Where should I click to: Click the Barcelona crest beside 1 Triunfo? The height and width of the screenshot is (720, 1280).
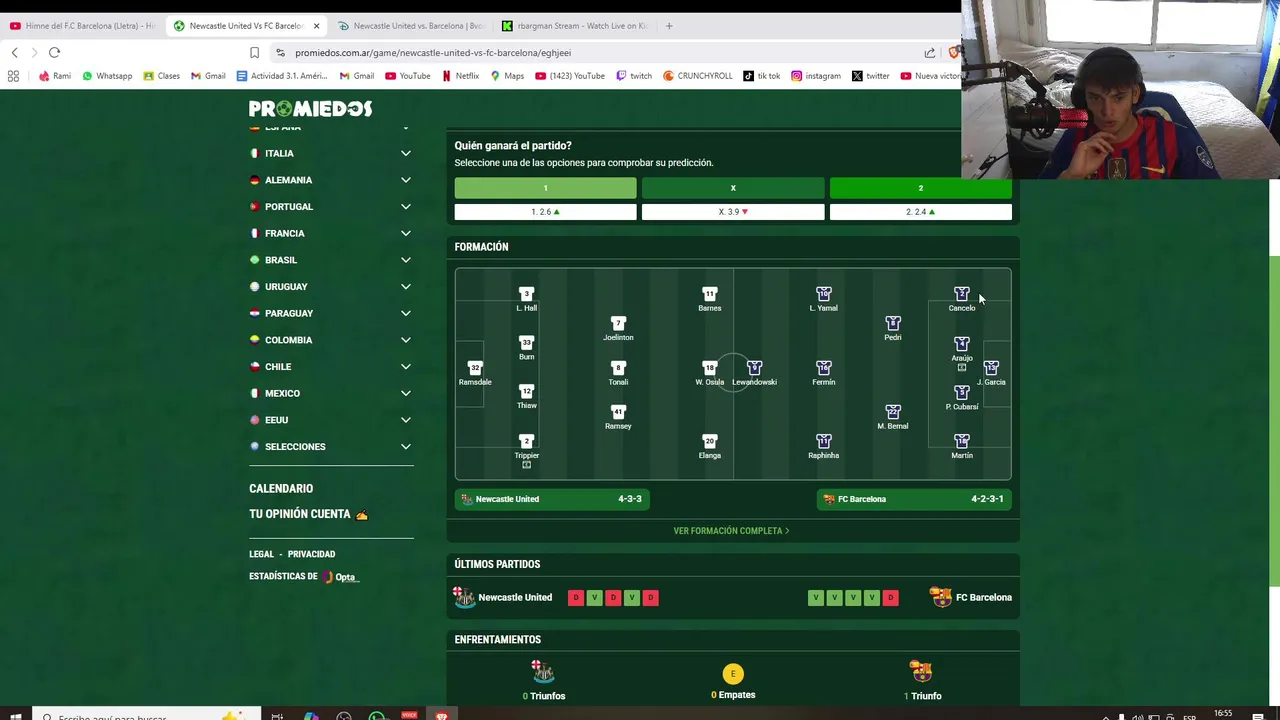click(920, 671)
